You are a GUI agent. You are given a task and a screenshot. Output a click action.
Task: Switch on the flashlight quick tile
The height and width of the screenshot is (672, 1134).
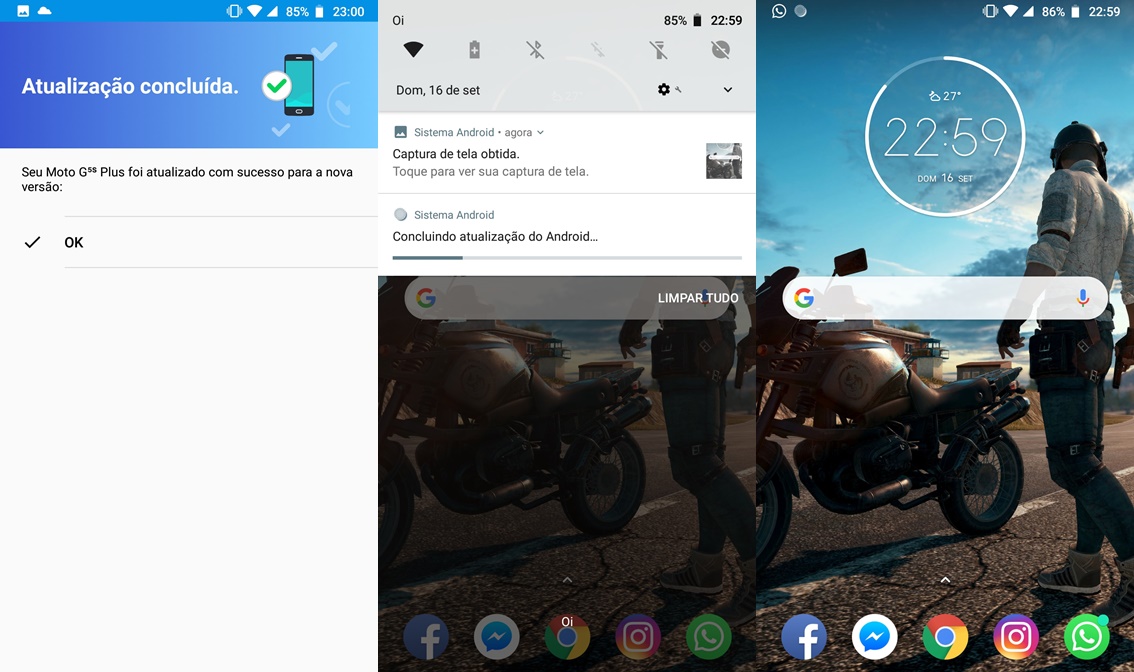tap(658, 49)
